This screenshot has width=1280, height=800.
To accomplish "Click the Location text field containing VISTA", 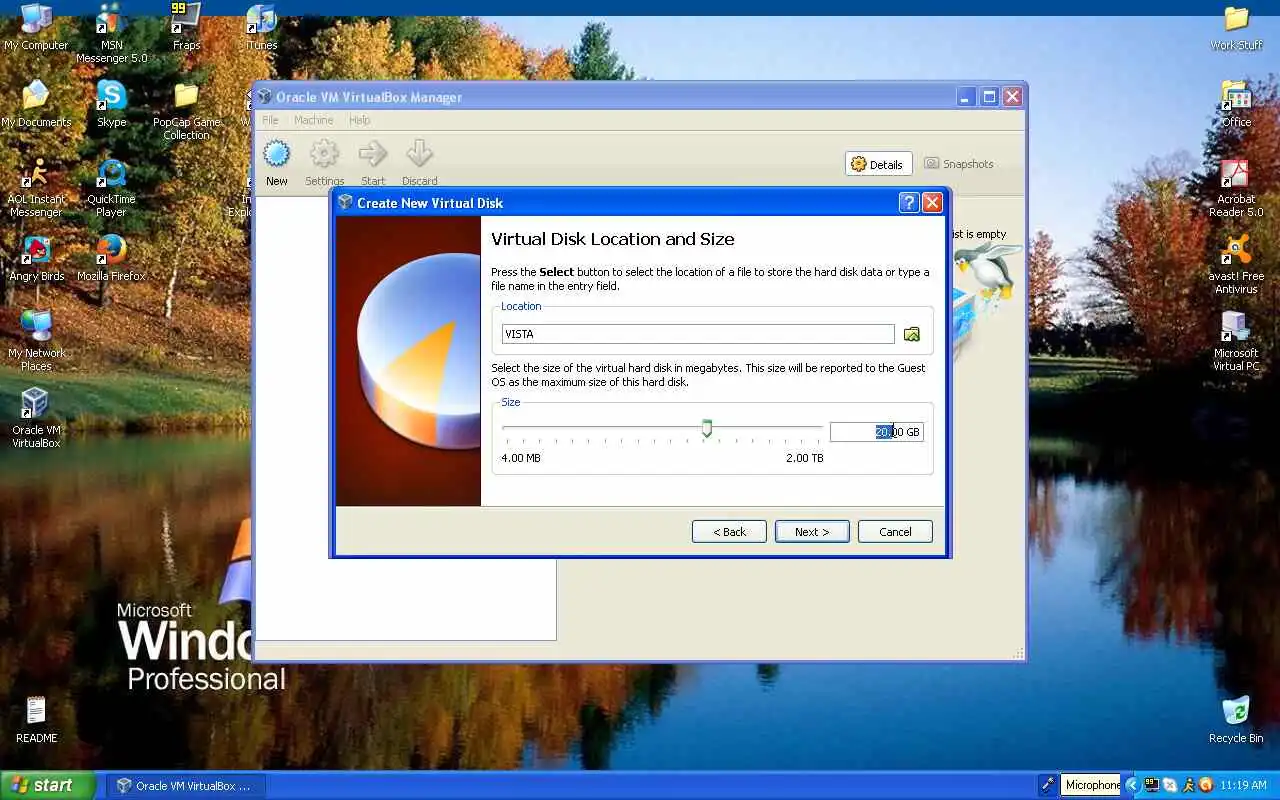I will pyautogui.click(x=698, y=334).
